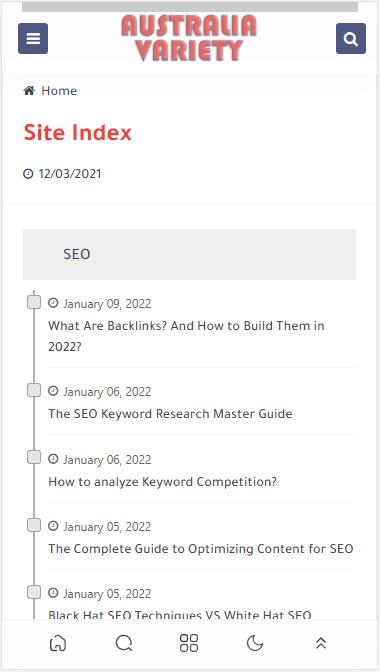Open 'Black Hat SEO Techniques' article

click(180, 615)
